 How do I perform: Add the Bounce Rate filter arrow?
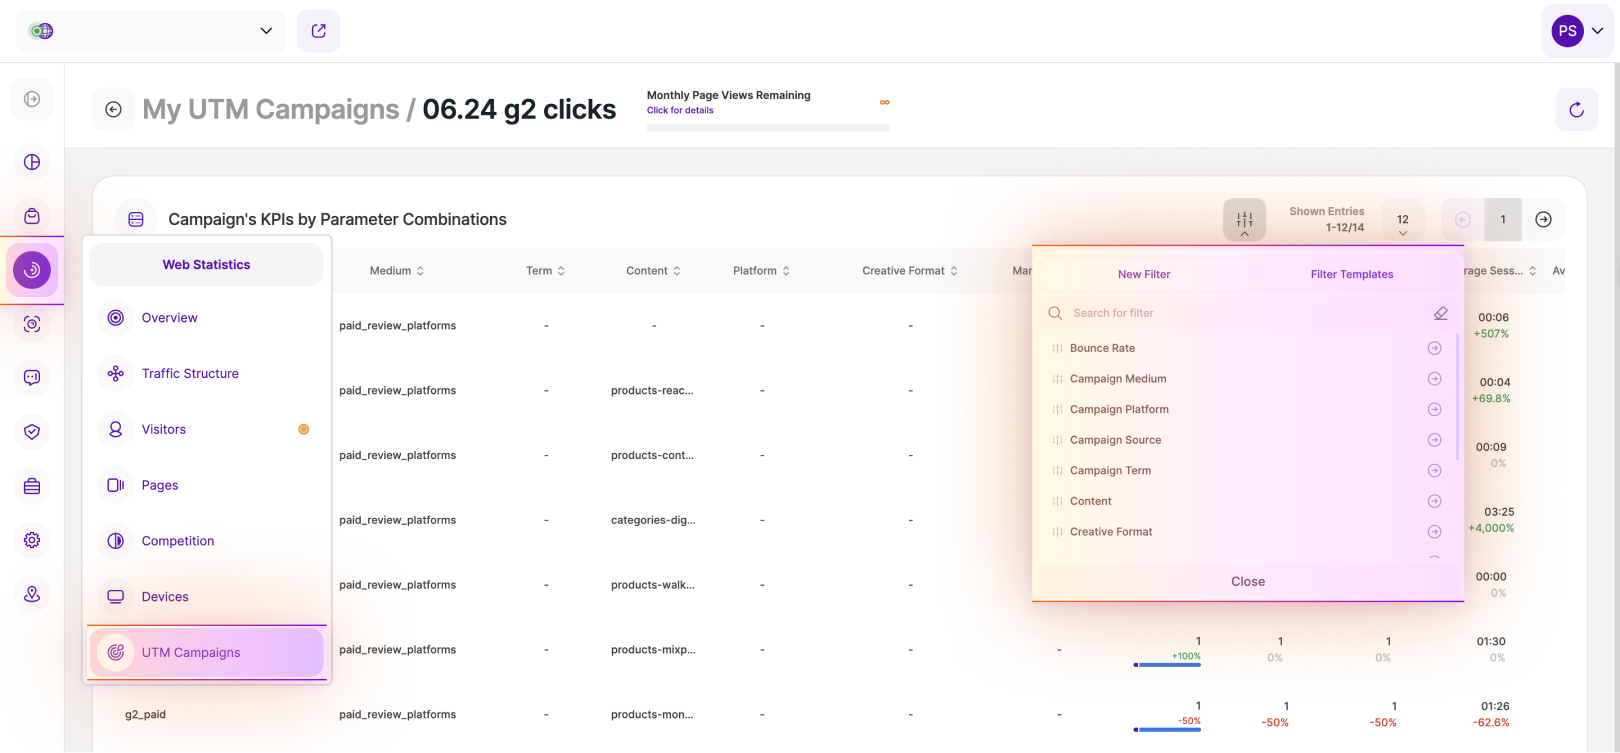tap(1434, 348)
